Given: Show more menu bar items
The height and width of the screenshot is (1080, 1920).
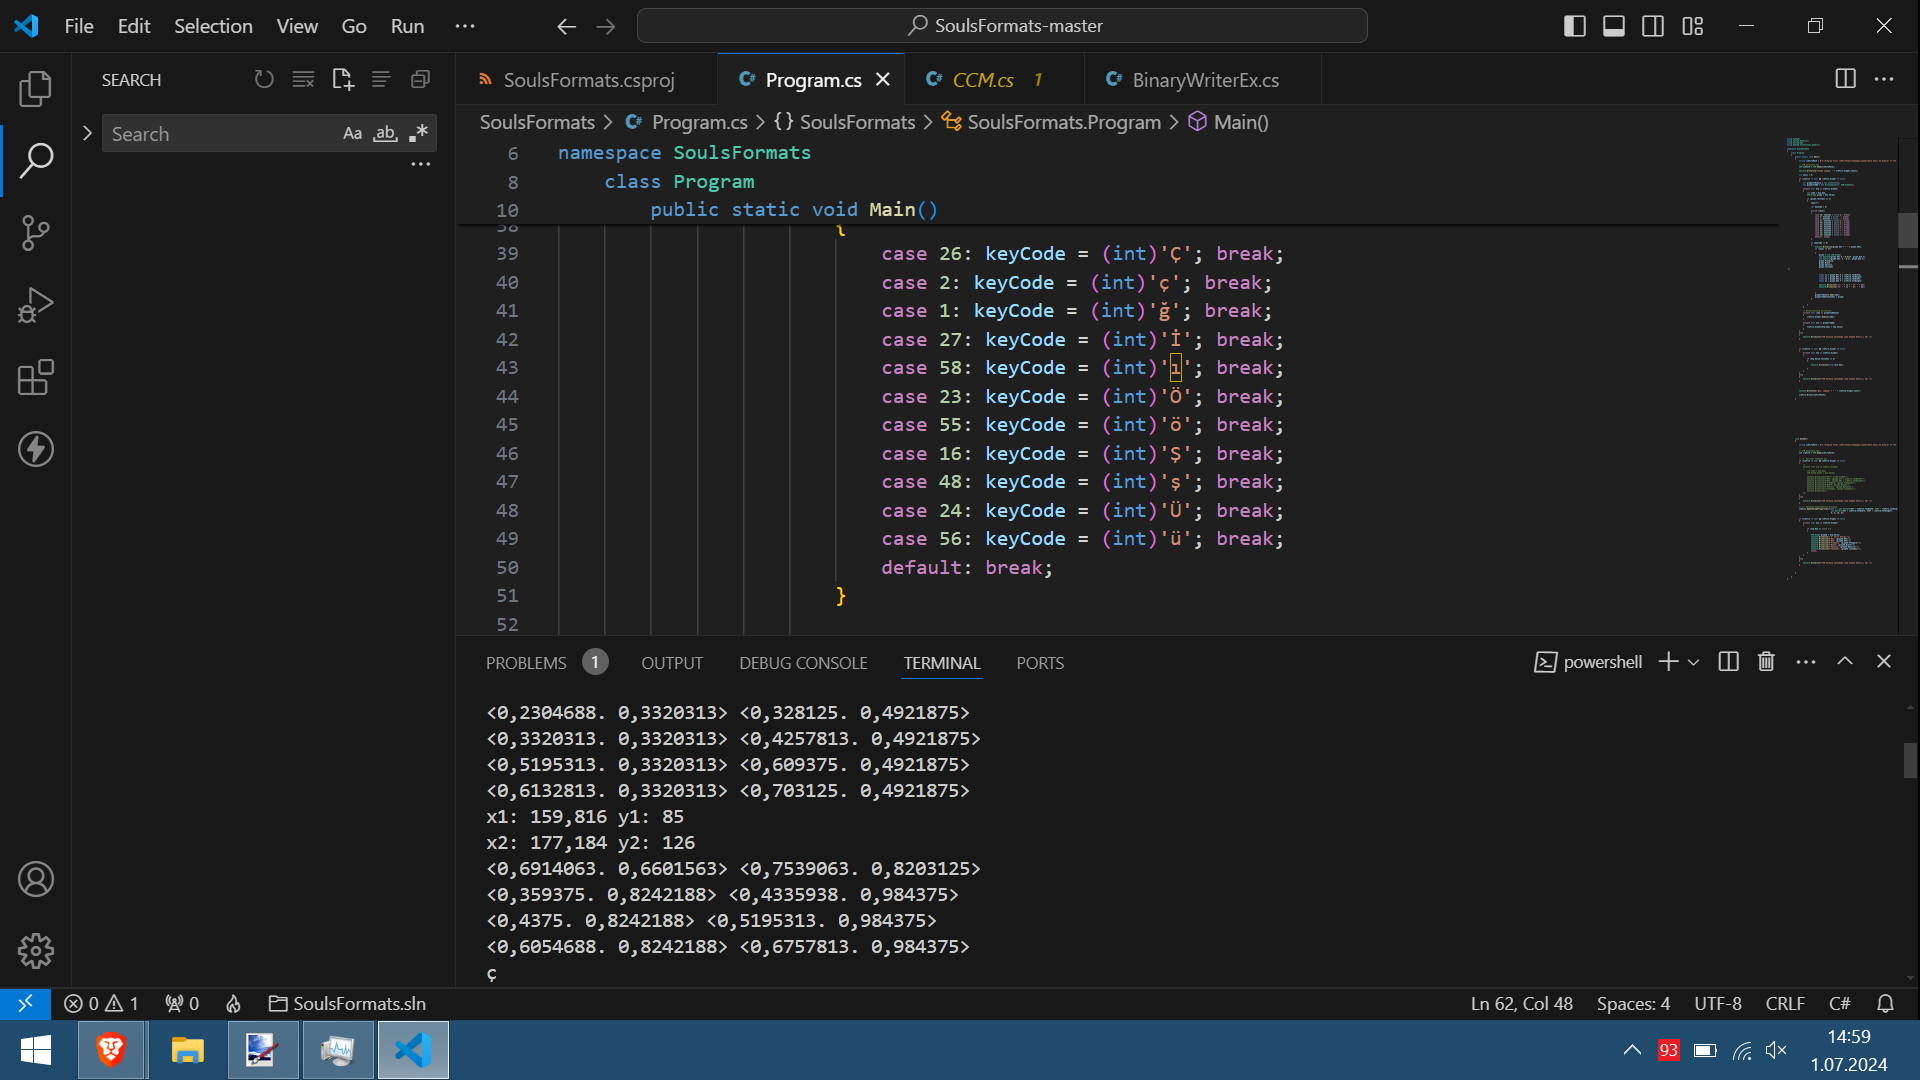Looking at the screenshot, I should [465, 26].
